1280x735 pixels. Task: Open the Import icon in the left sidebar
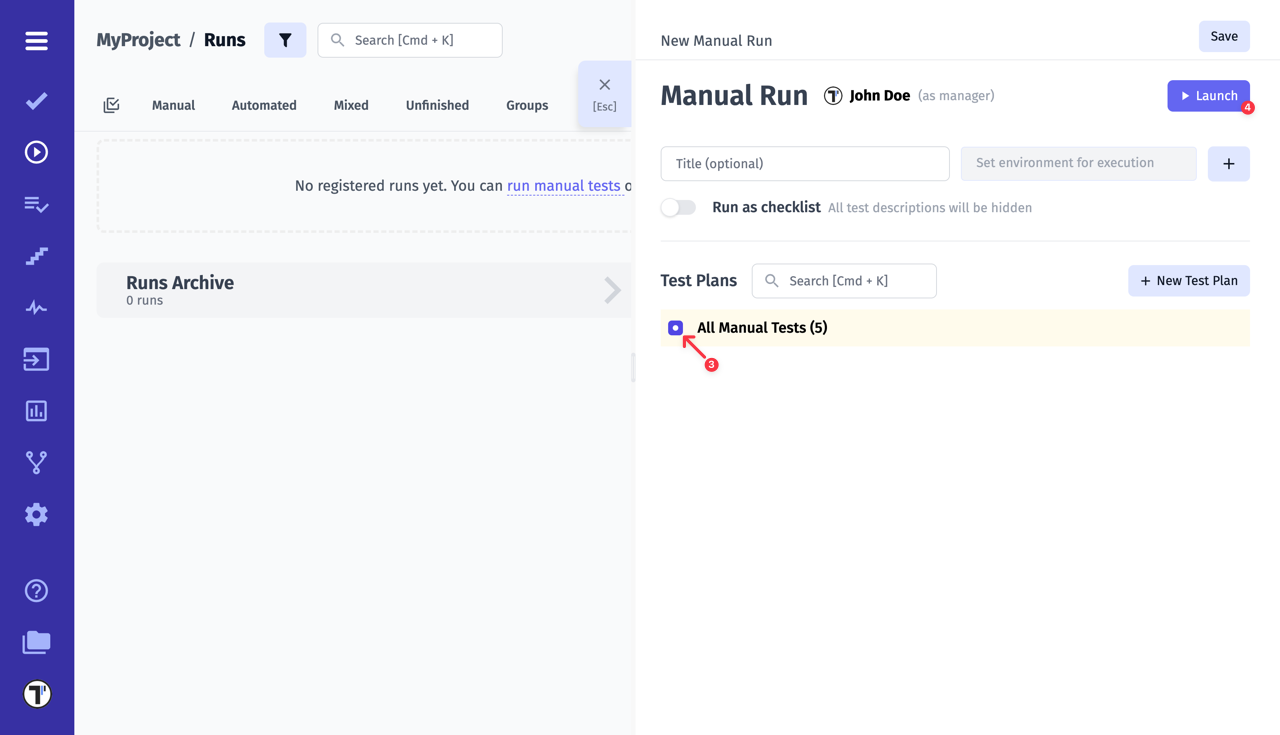click(36, 359)
